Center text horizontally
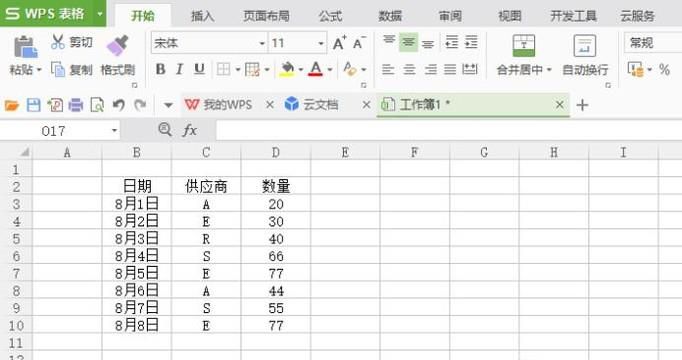Screen dimensions: 682x360 point(409,69)
